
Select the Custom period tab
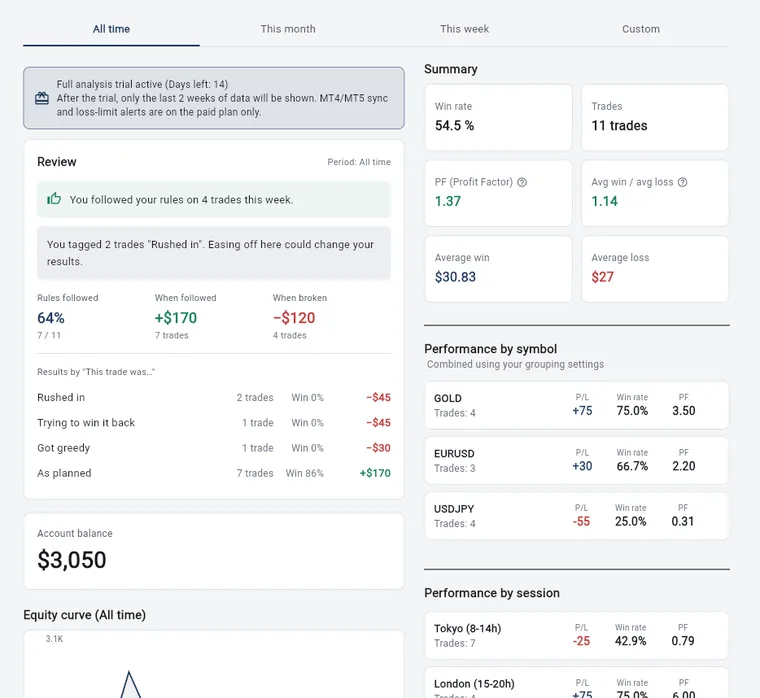641,29
